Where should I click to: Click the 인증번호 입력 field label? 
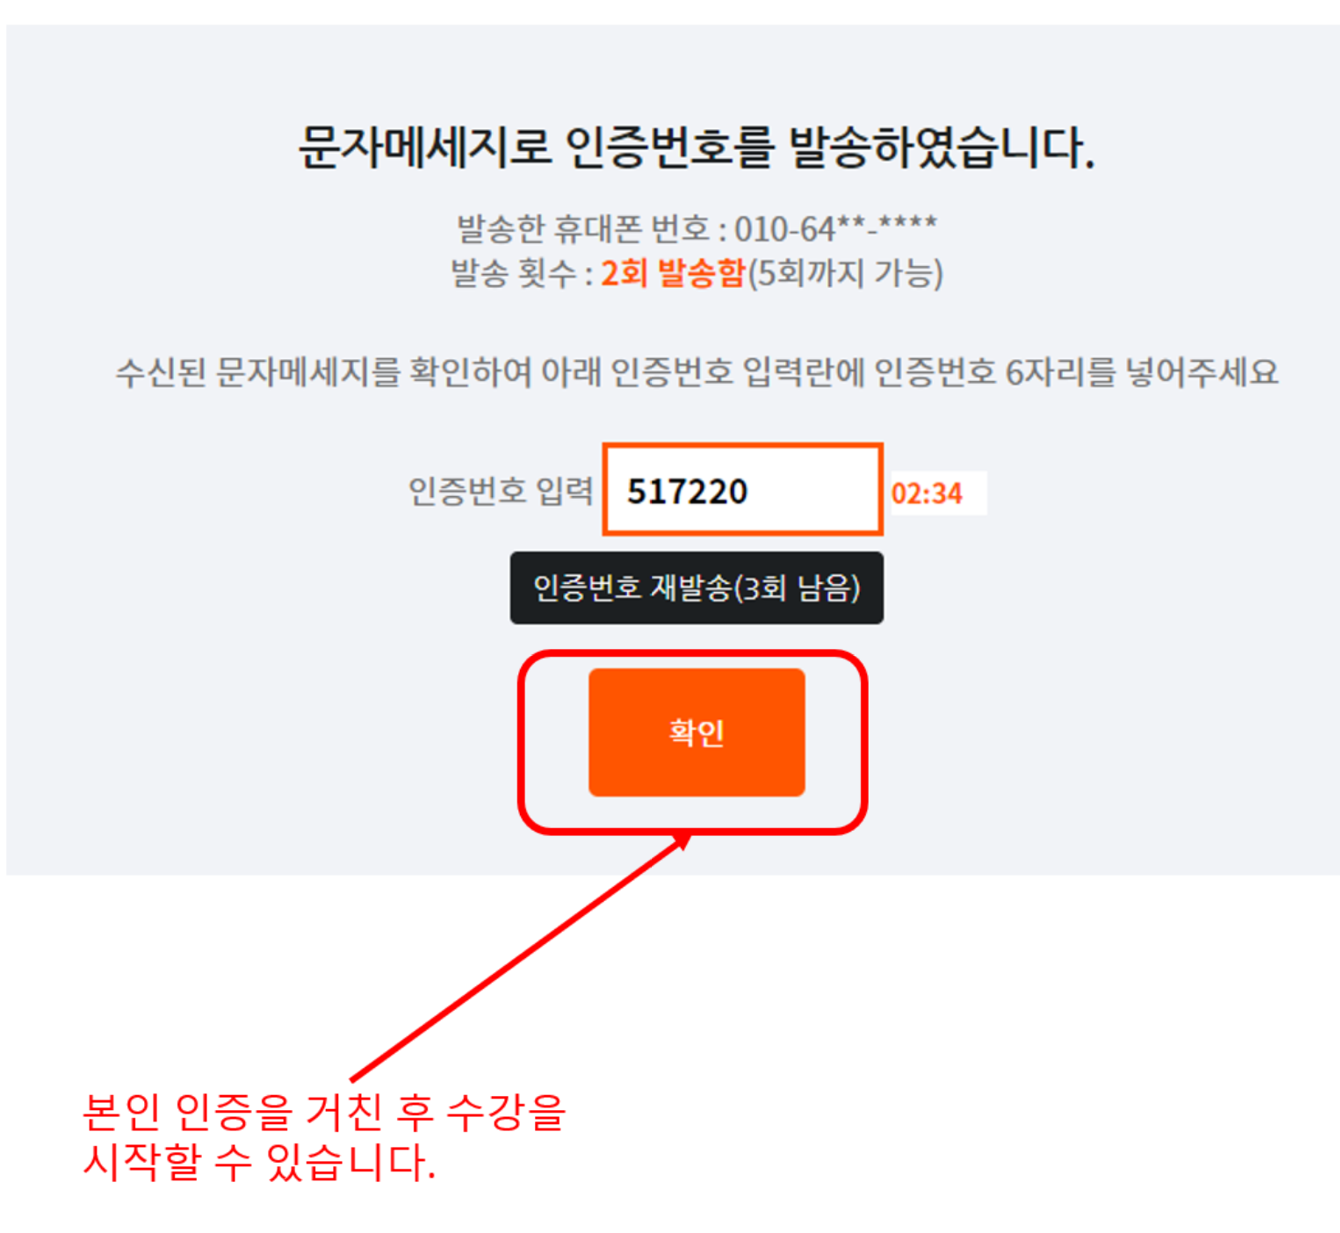(x=500, y=491)
